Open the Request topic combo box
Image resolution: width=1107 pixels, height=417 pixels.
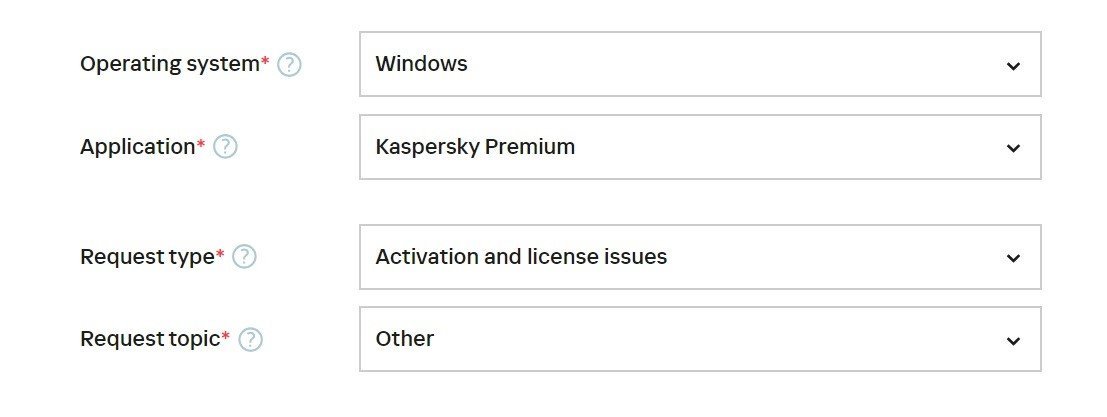pos(699,339)
